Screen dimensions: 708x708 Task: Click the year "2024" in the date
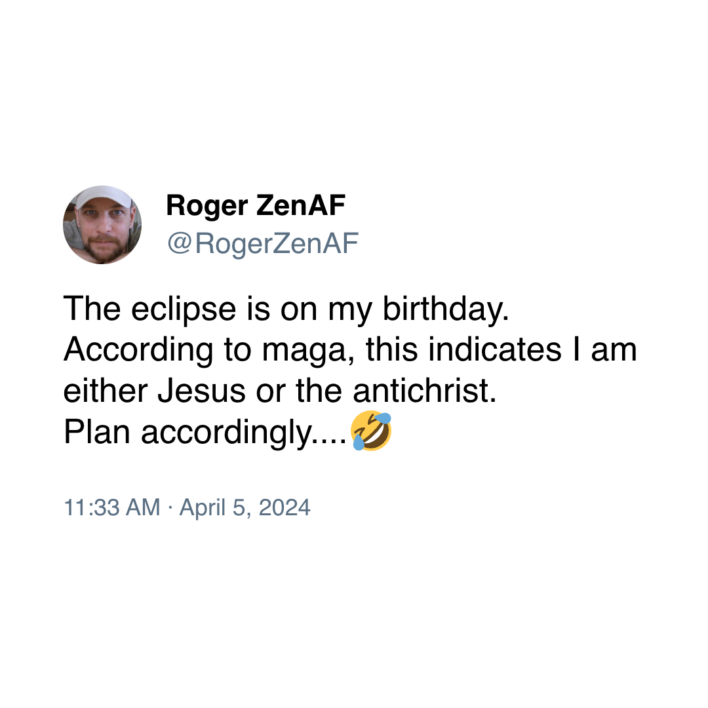286,507
